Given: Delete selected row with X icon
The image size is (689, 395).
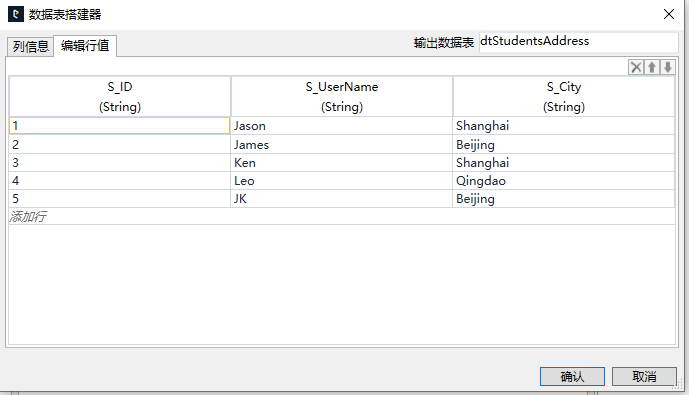Looking at the screenshot, I should click(636, 67).
